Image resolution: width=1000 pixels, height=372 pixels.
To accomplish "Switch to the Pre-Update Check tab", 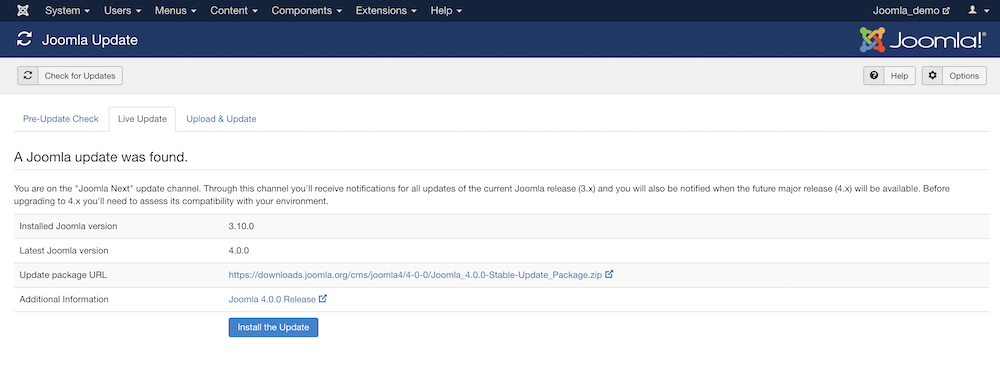I will pyautogui.click(x=61, y=119).
